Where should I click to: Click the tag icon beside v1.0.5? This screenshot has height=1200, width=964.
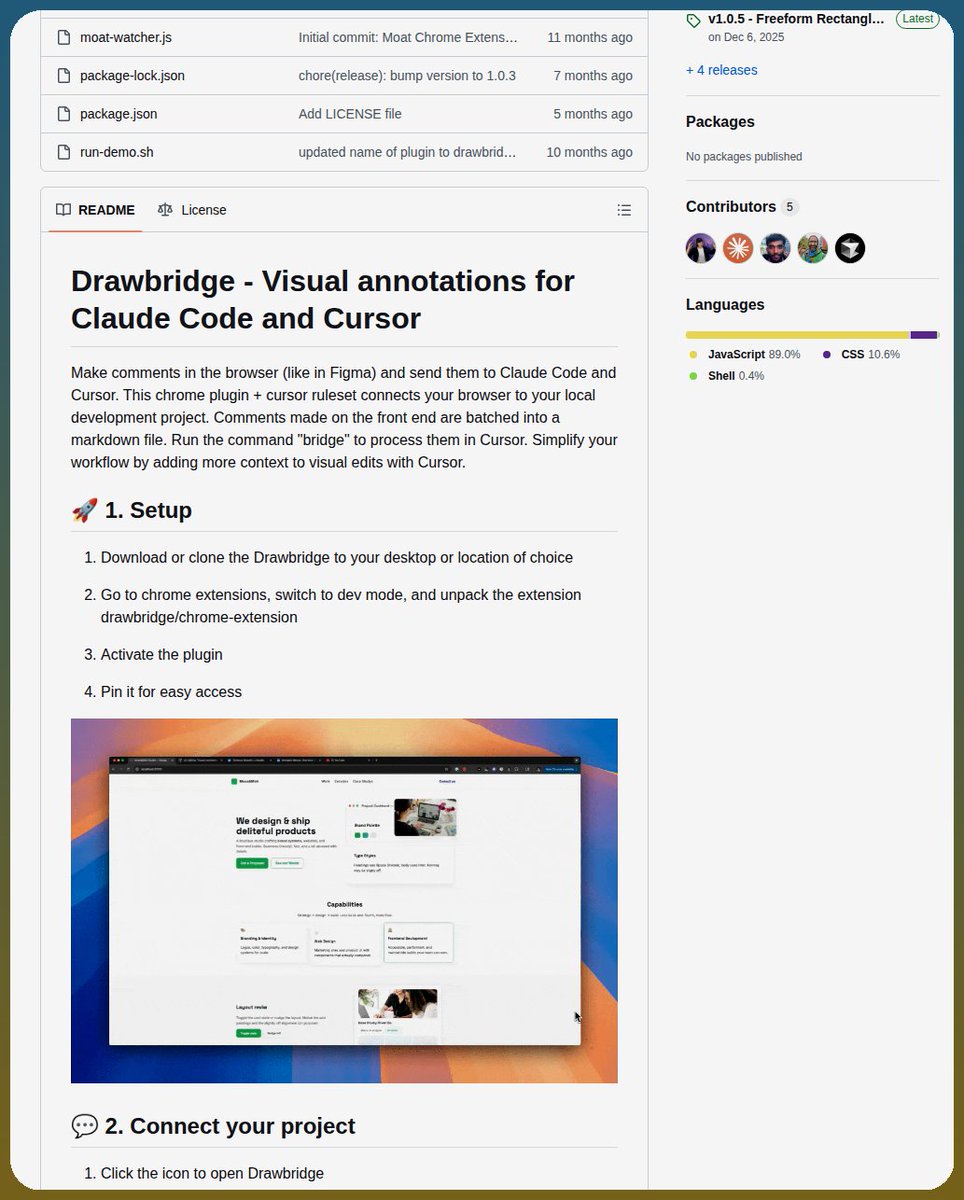pos(693,19)
